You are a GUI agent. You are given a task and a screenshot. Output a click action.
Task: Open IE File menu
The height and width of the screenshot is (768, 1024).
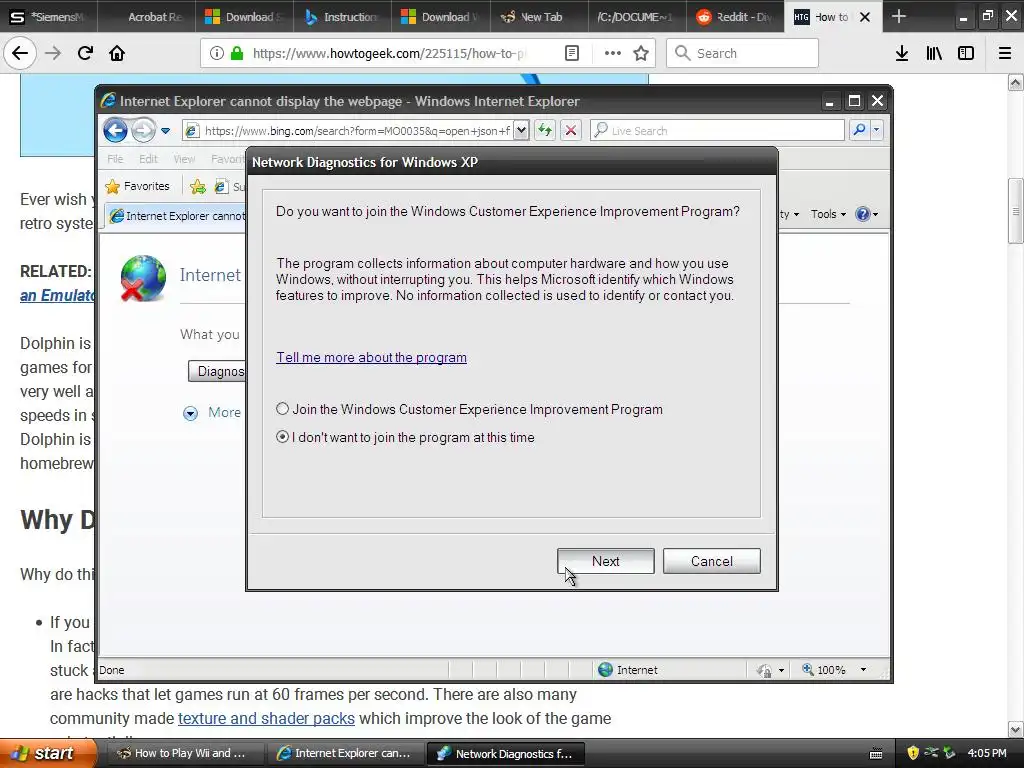[115, 159]
